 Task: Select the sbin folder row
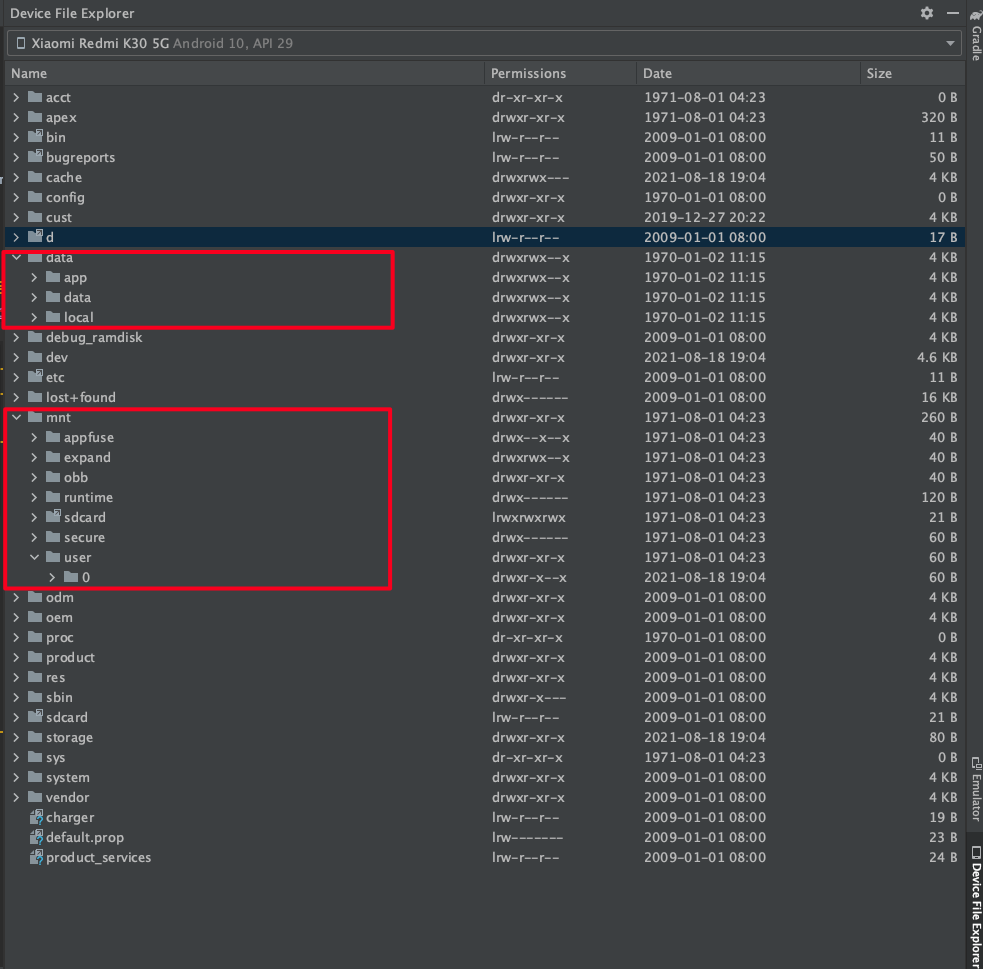click(x=484, y=697)
